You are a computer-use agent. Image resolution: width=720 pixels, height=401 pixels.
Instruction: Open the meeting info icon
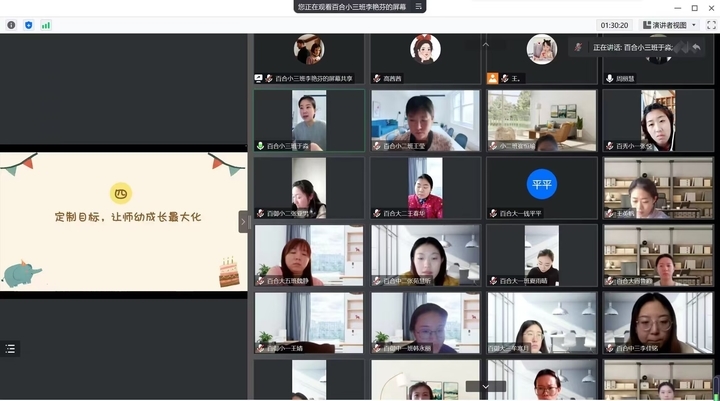11,25
